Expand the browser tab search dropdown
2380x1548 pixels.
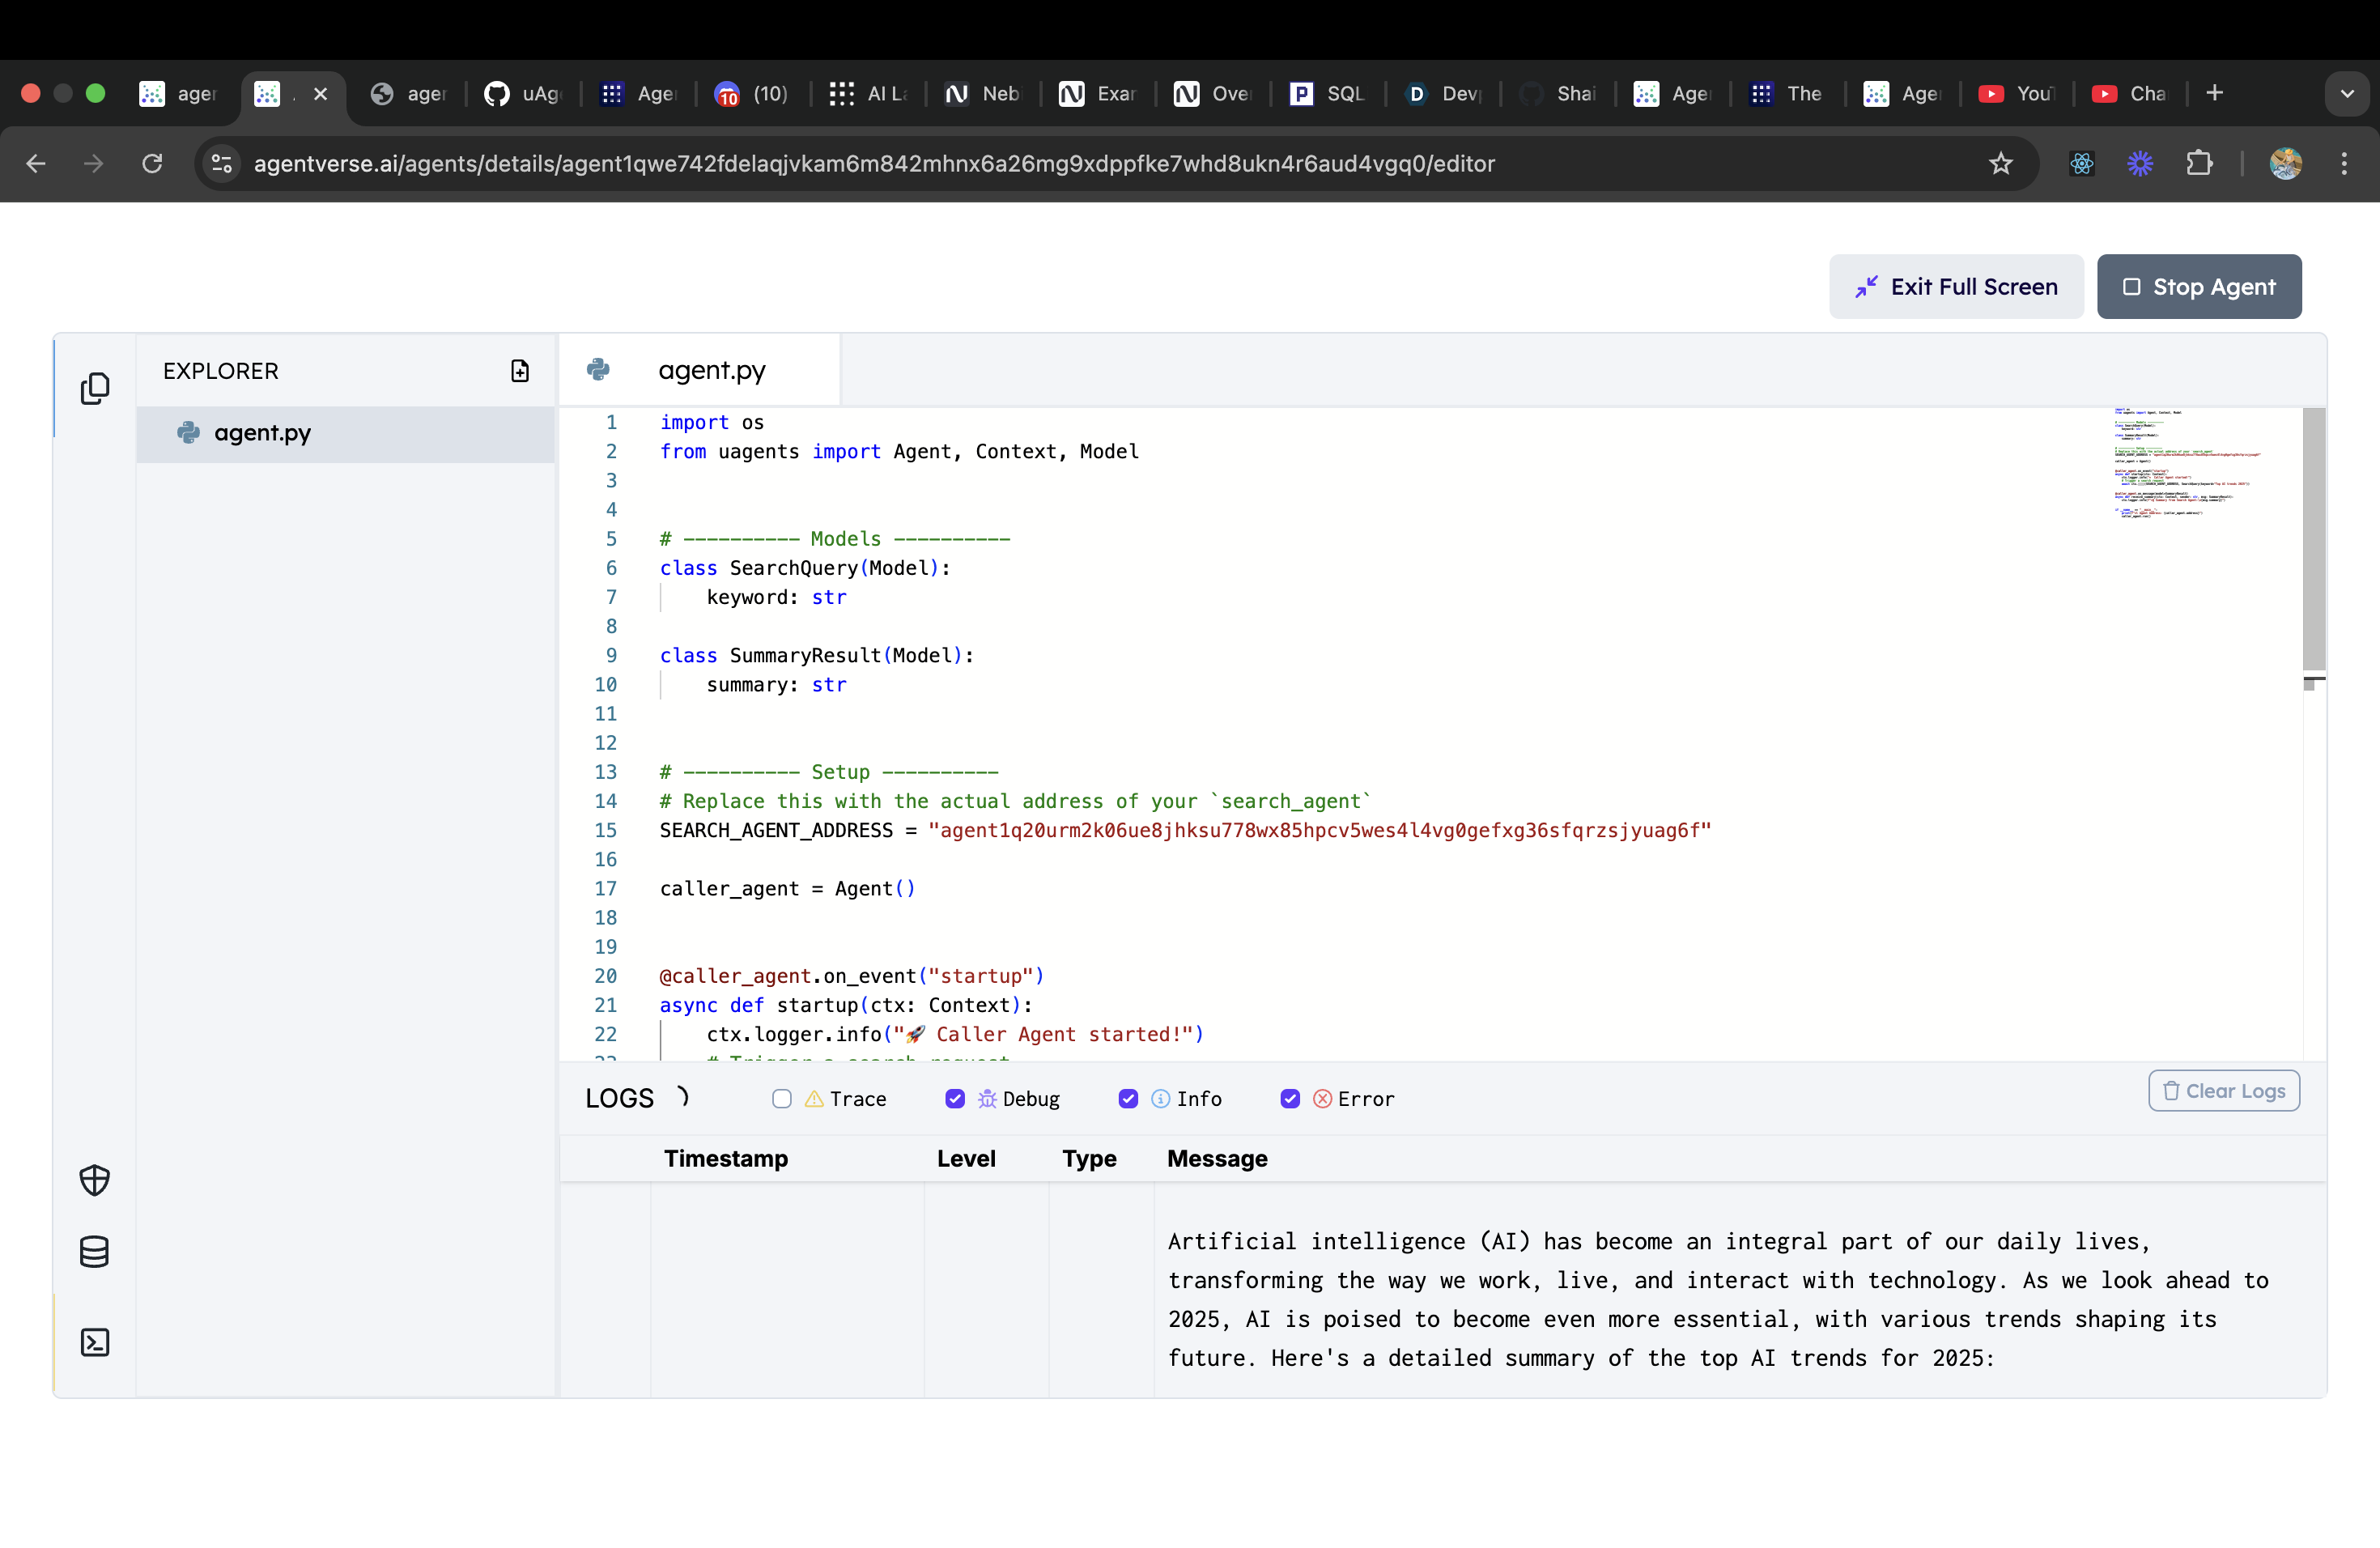[x=2346, y=94]
